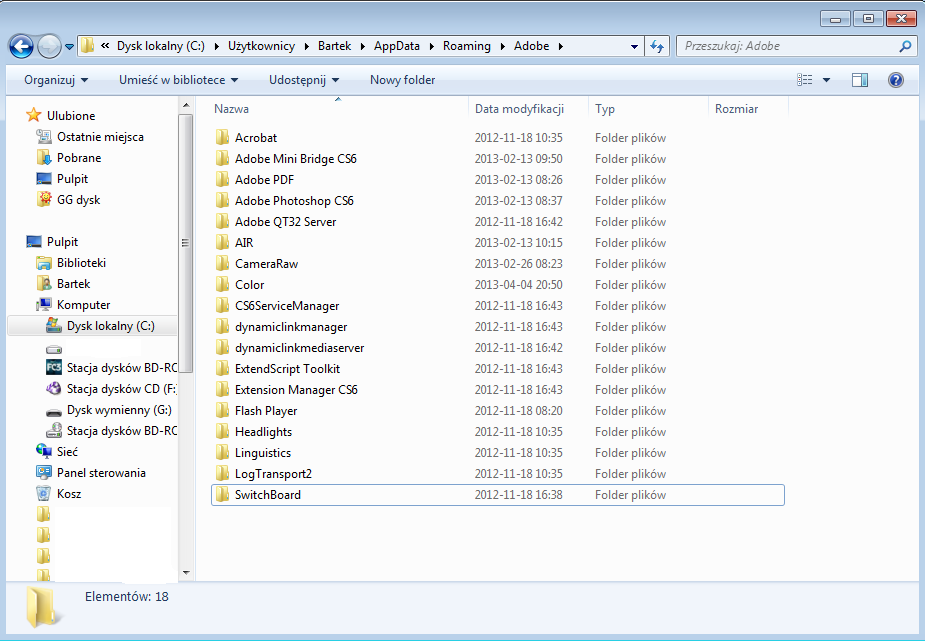Click the change view icon in the toolbar

point(805,80)
